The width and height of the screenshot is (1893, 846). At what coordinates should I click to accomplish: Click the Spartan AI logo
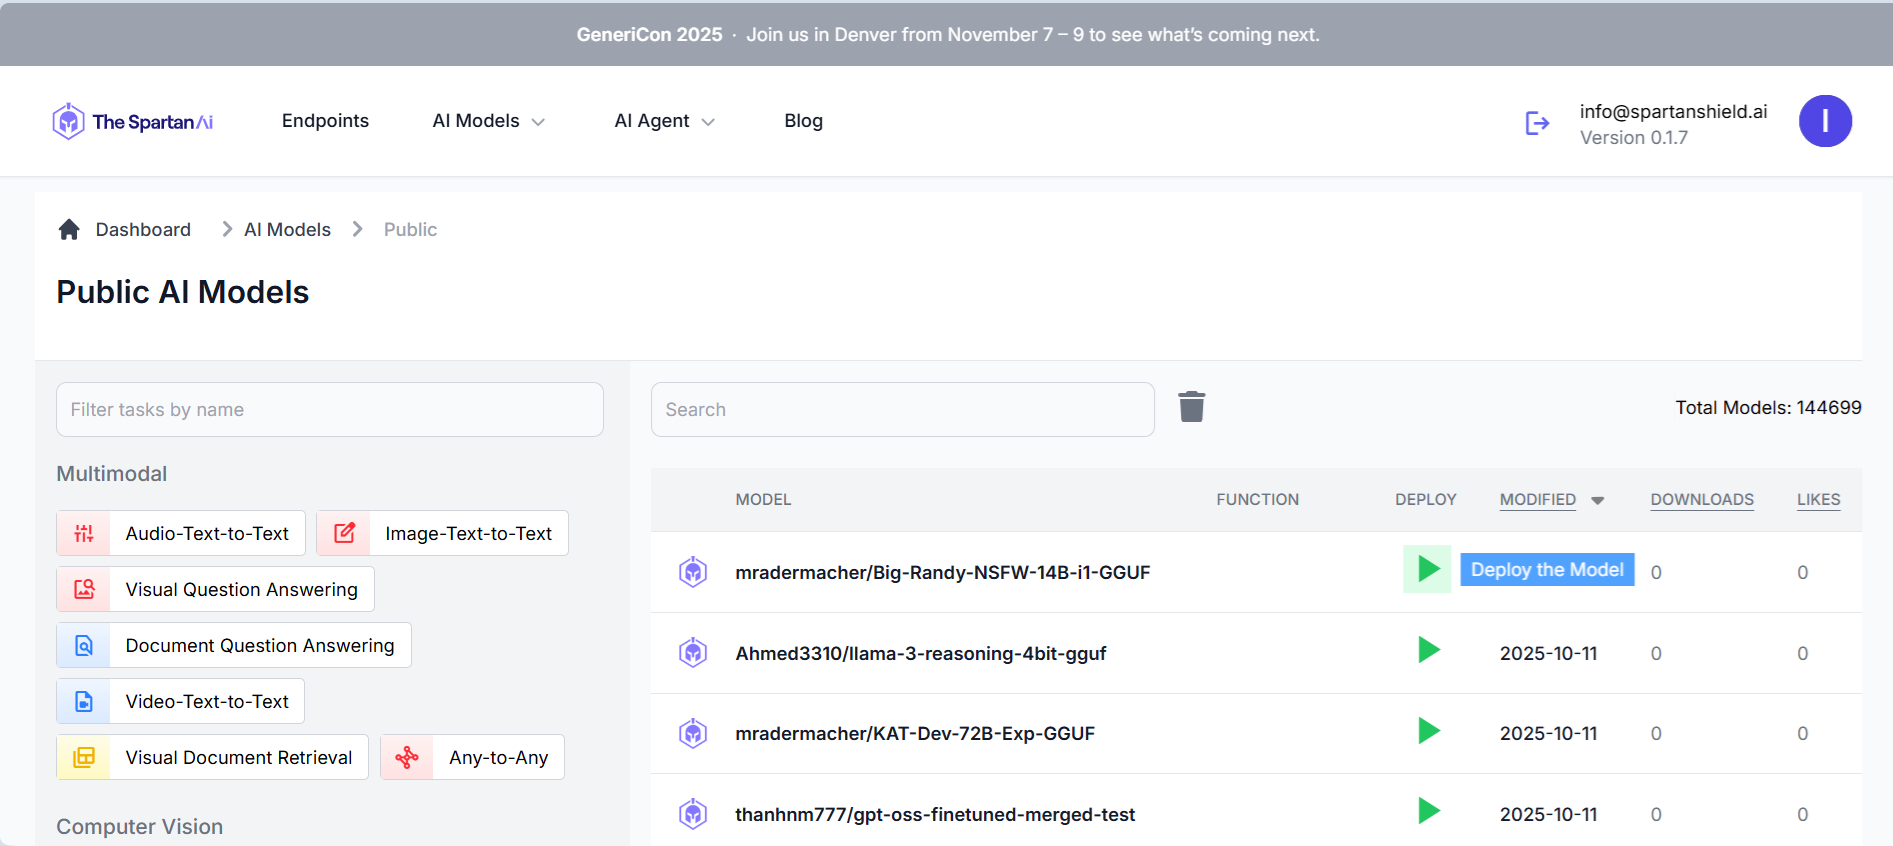point(133,122)
